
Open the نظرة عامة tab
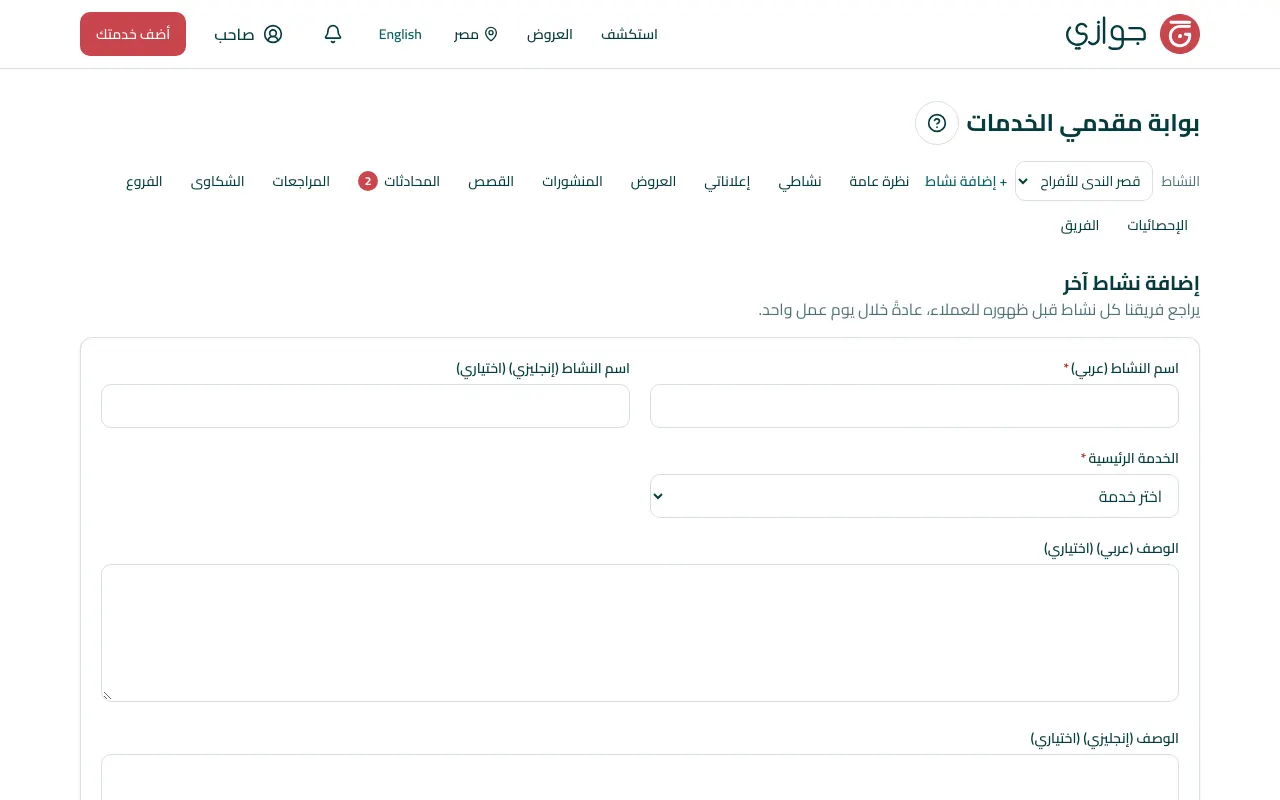pyautogui.click(x=879, y=181)
